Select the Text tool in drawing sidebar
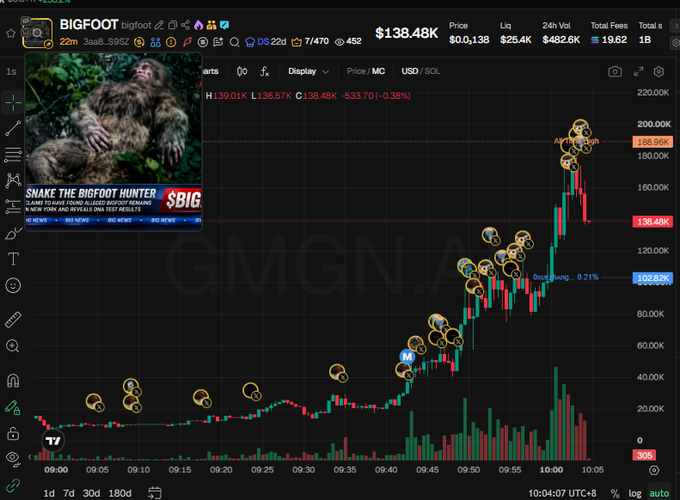This screenshot has height=500, width=680. [x=13, y=259]
